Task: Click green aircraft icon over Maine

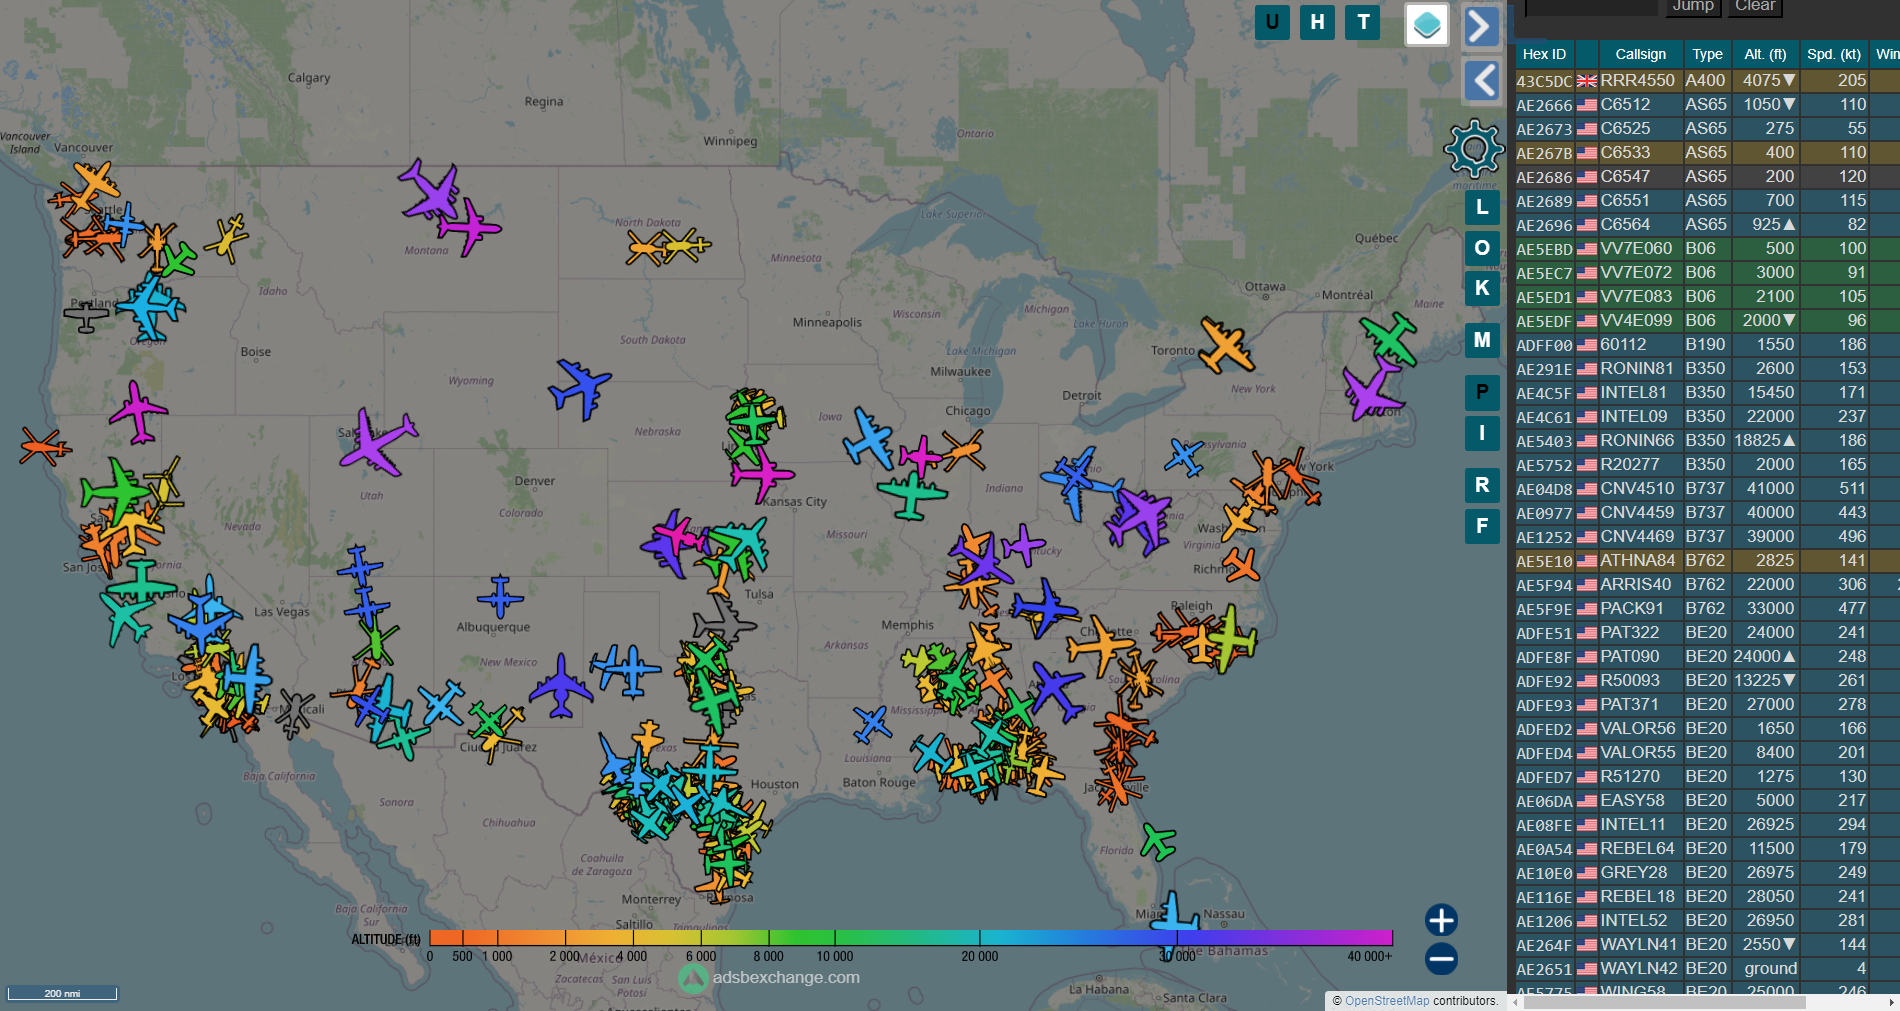Action: pos(1389,338)
